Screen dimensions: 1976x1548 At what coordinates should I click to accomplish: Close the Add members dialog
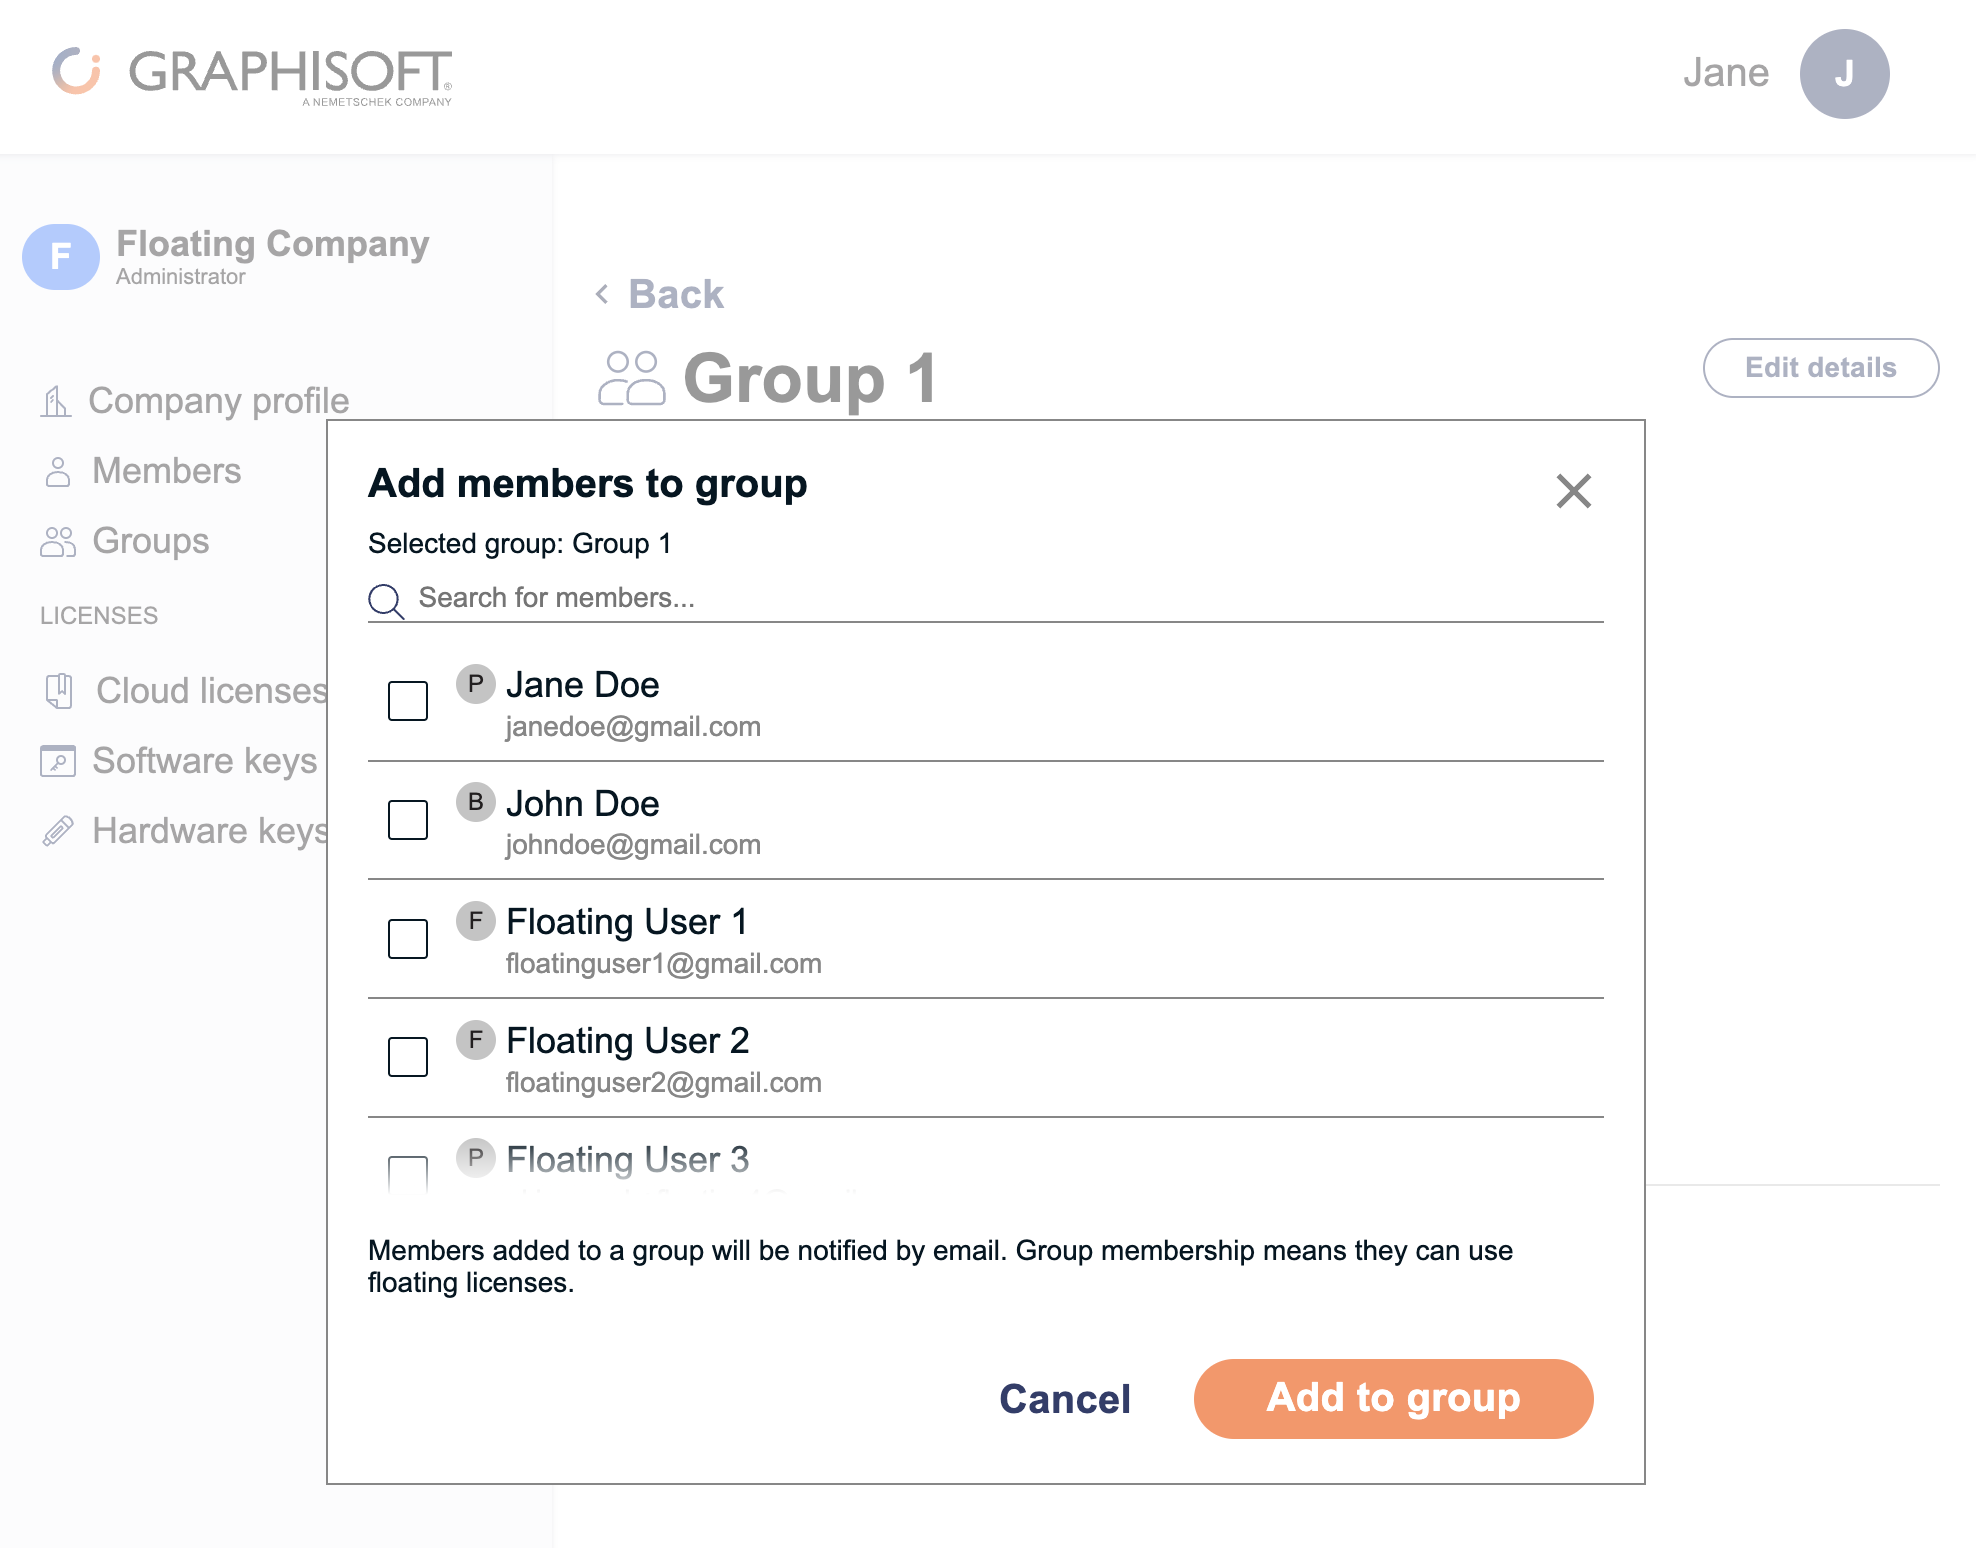click(1572, 491)
